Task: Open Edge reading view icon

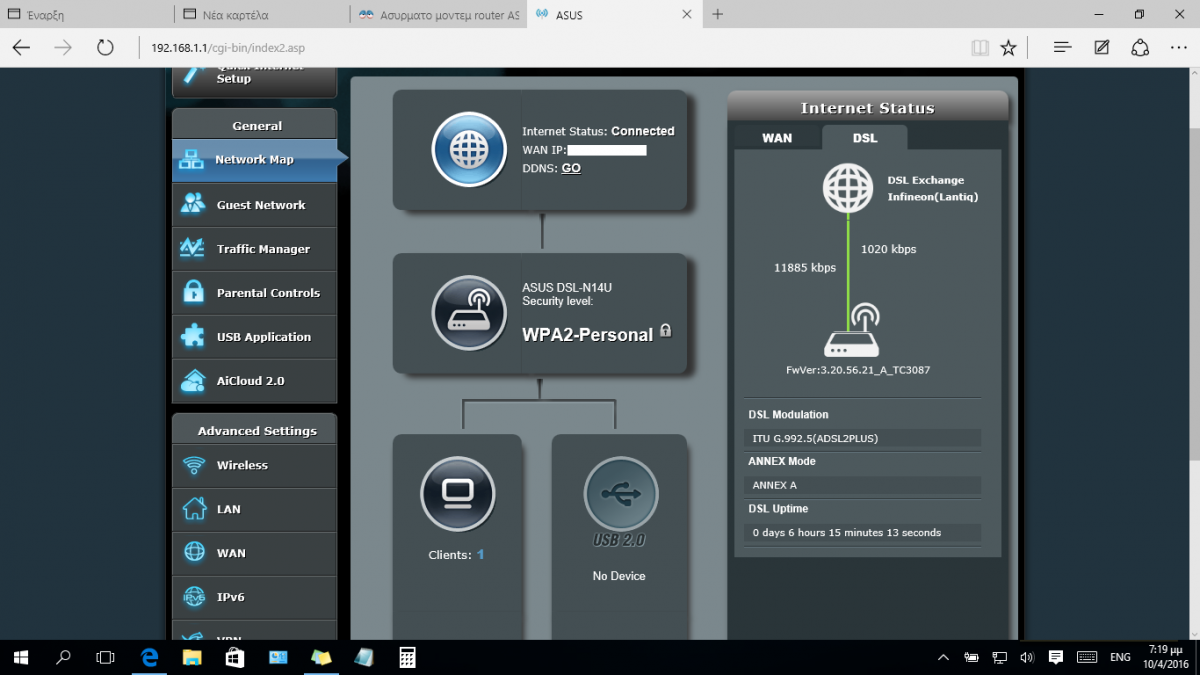Action: click(980, 47)
